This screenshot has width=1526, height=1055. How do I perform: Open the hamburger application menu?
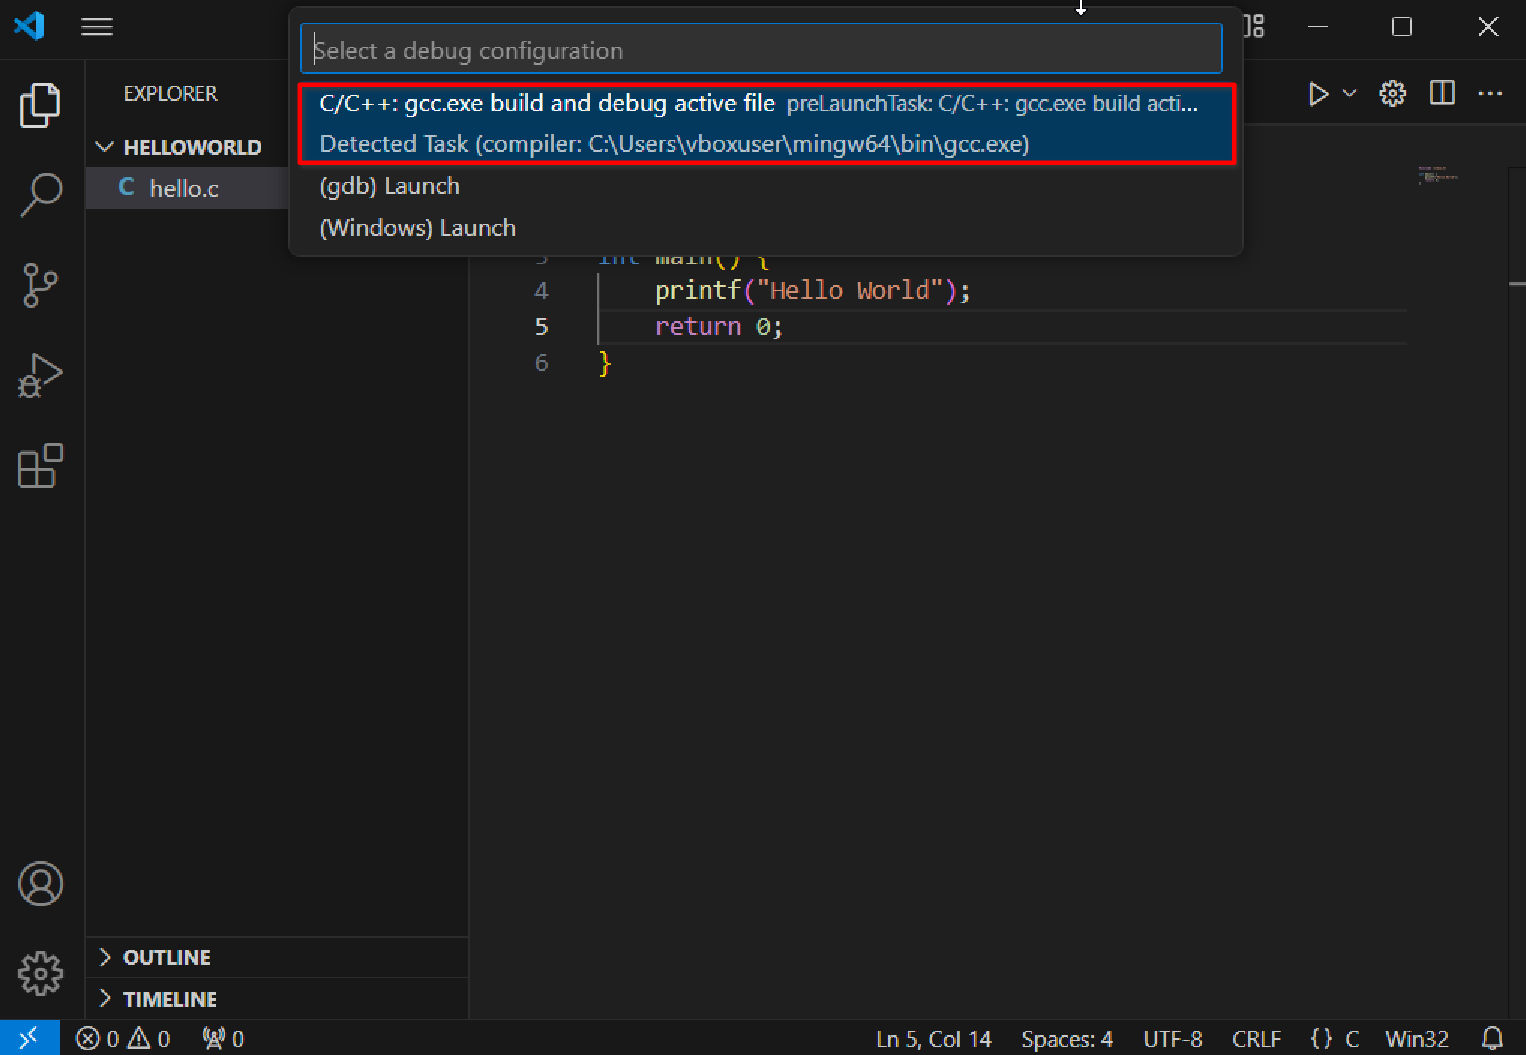(x=97, y=27)
